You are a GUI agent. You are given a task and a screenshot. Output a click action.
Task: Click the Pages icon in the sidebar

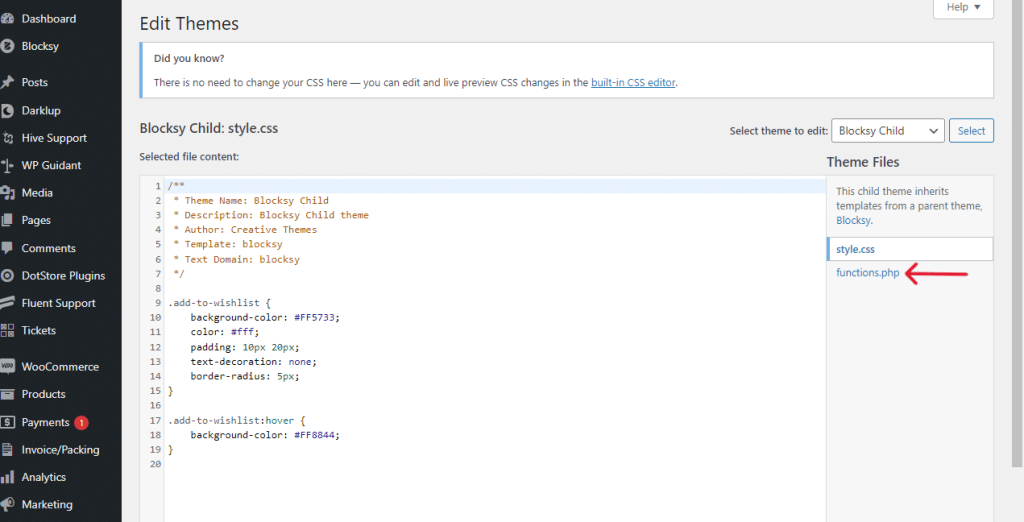pyautogui.click(x=7, y=220)
